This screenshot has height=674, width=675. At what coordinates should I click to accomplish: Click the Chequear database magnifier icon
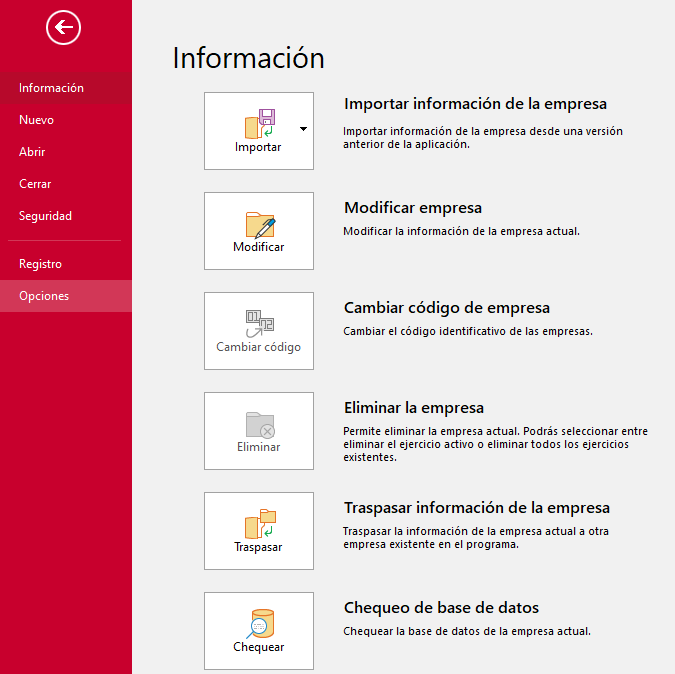(x=260, y=624)
